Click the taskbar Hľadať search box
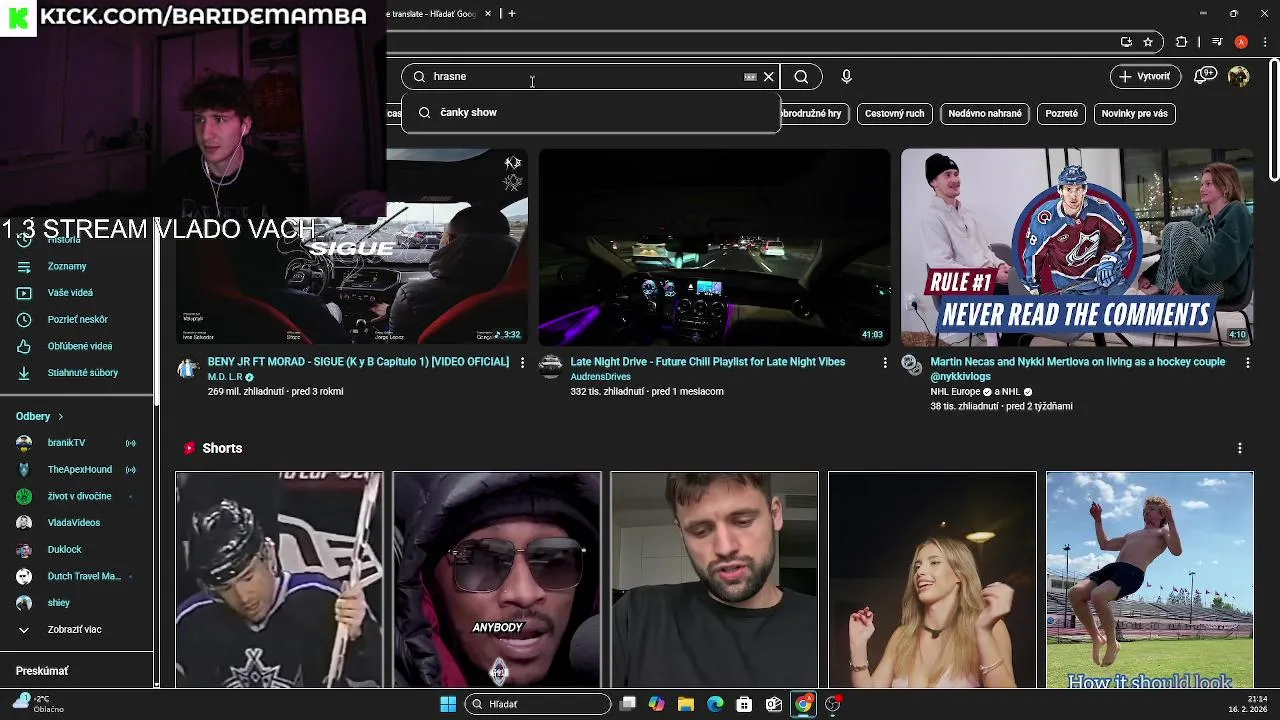The width and height of the screenshot is (1280, 720). click(538, 704)
